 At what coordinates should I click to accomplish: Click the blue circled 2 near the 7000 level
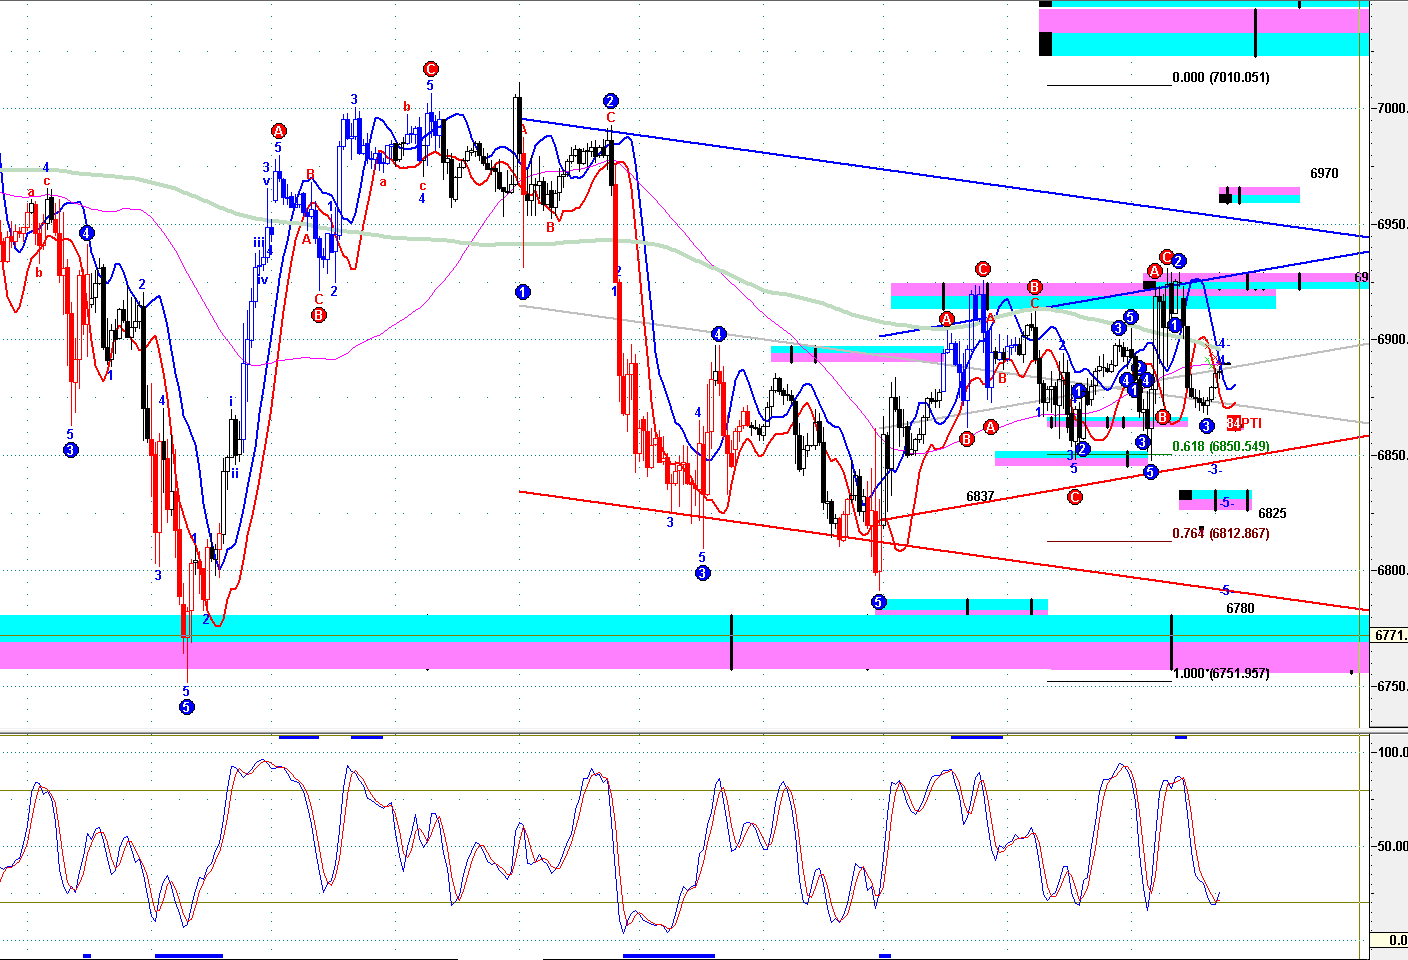(610, 101)
